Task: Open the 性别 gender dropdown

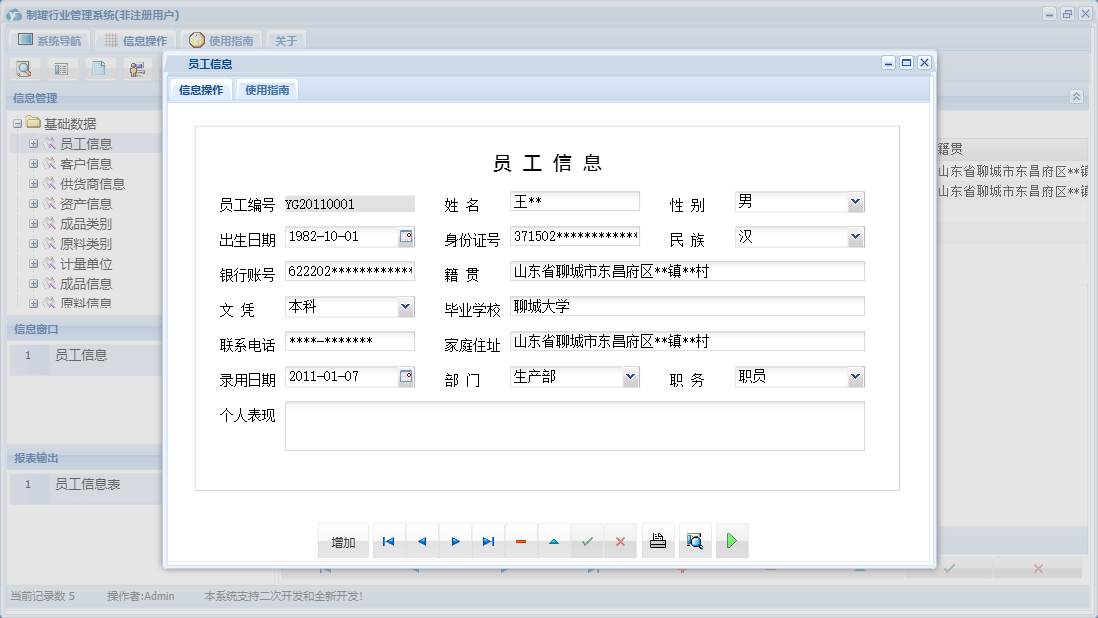Action: 856,201
